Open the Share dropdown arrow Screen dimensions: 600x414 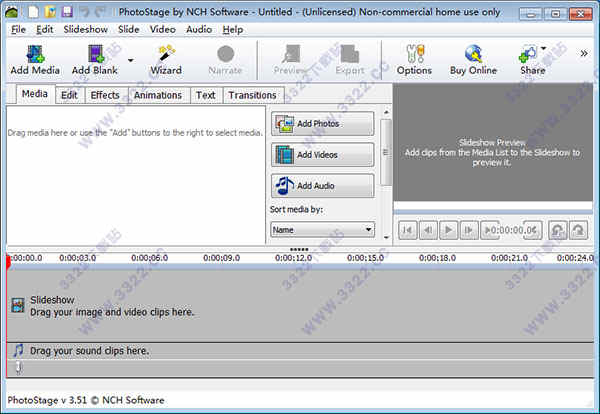click(x=543, y=48)
